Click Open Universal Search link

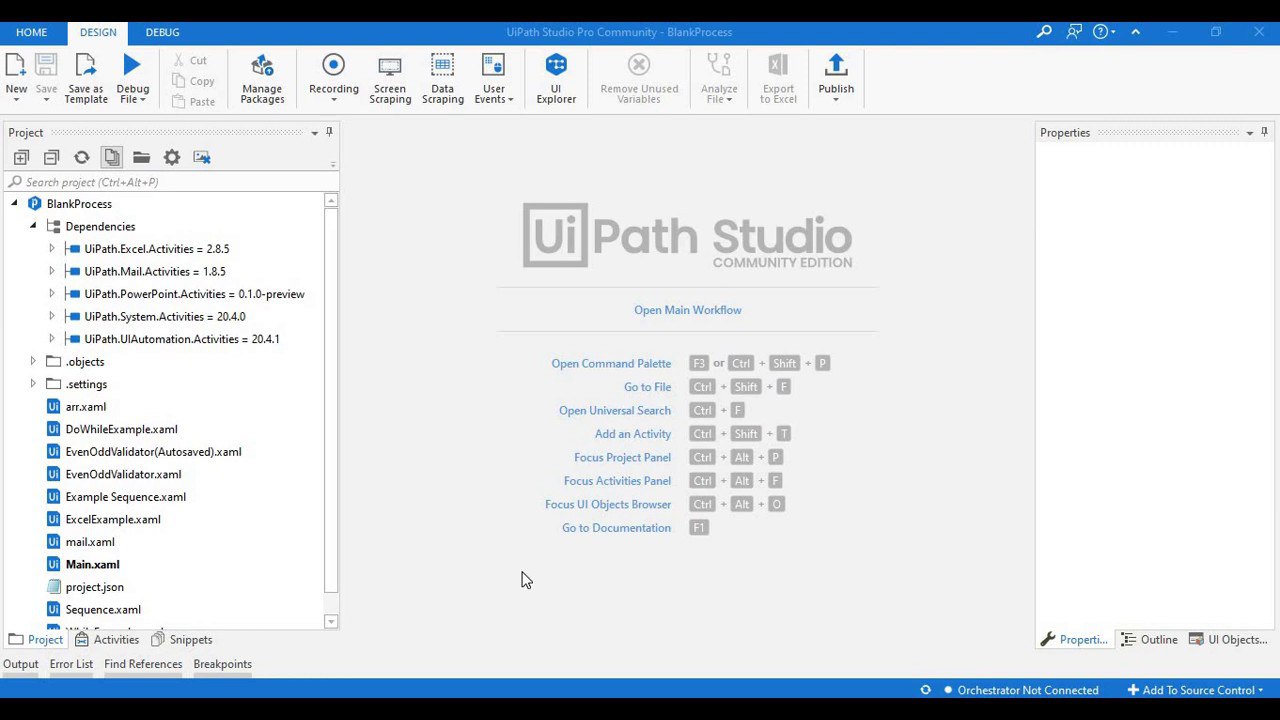coord(615,411)
